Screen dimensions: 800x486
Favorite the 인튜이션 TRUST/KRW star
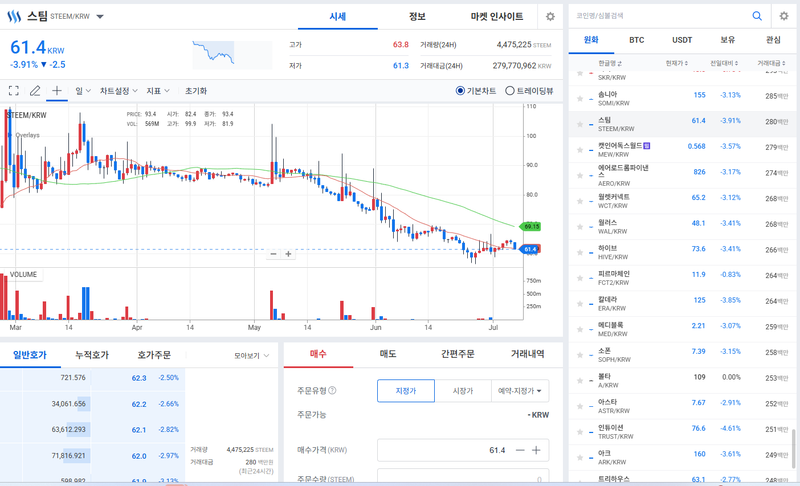click(x=580, y=431)
